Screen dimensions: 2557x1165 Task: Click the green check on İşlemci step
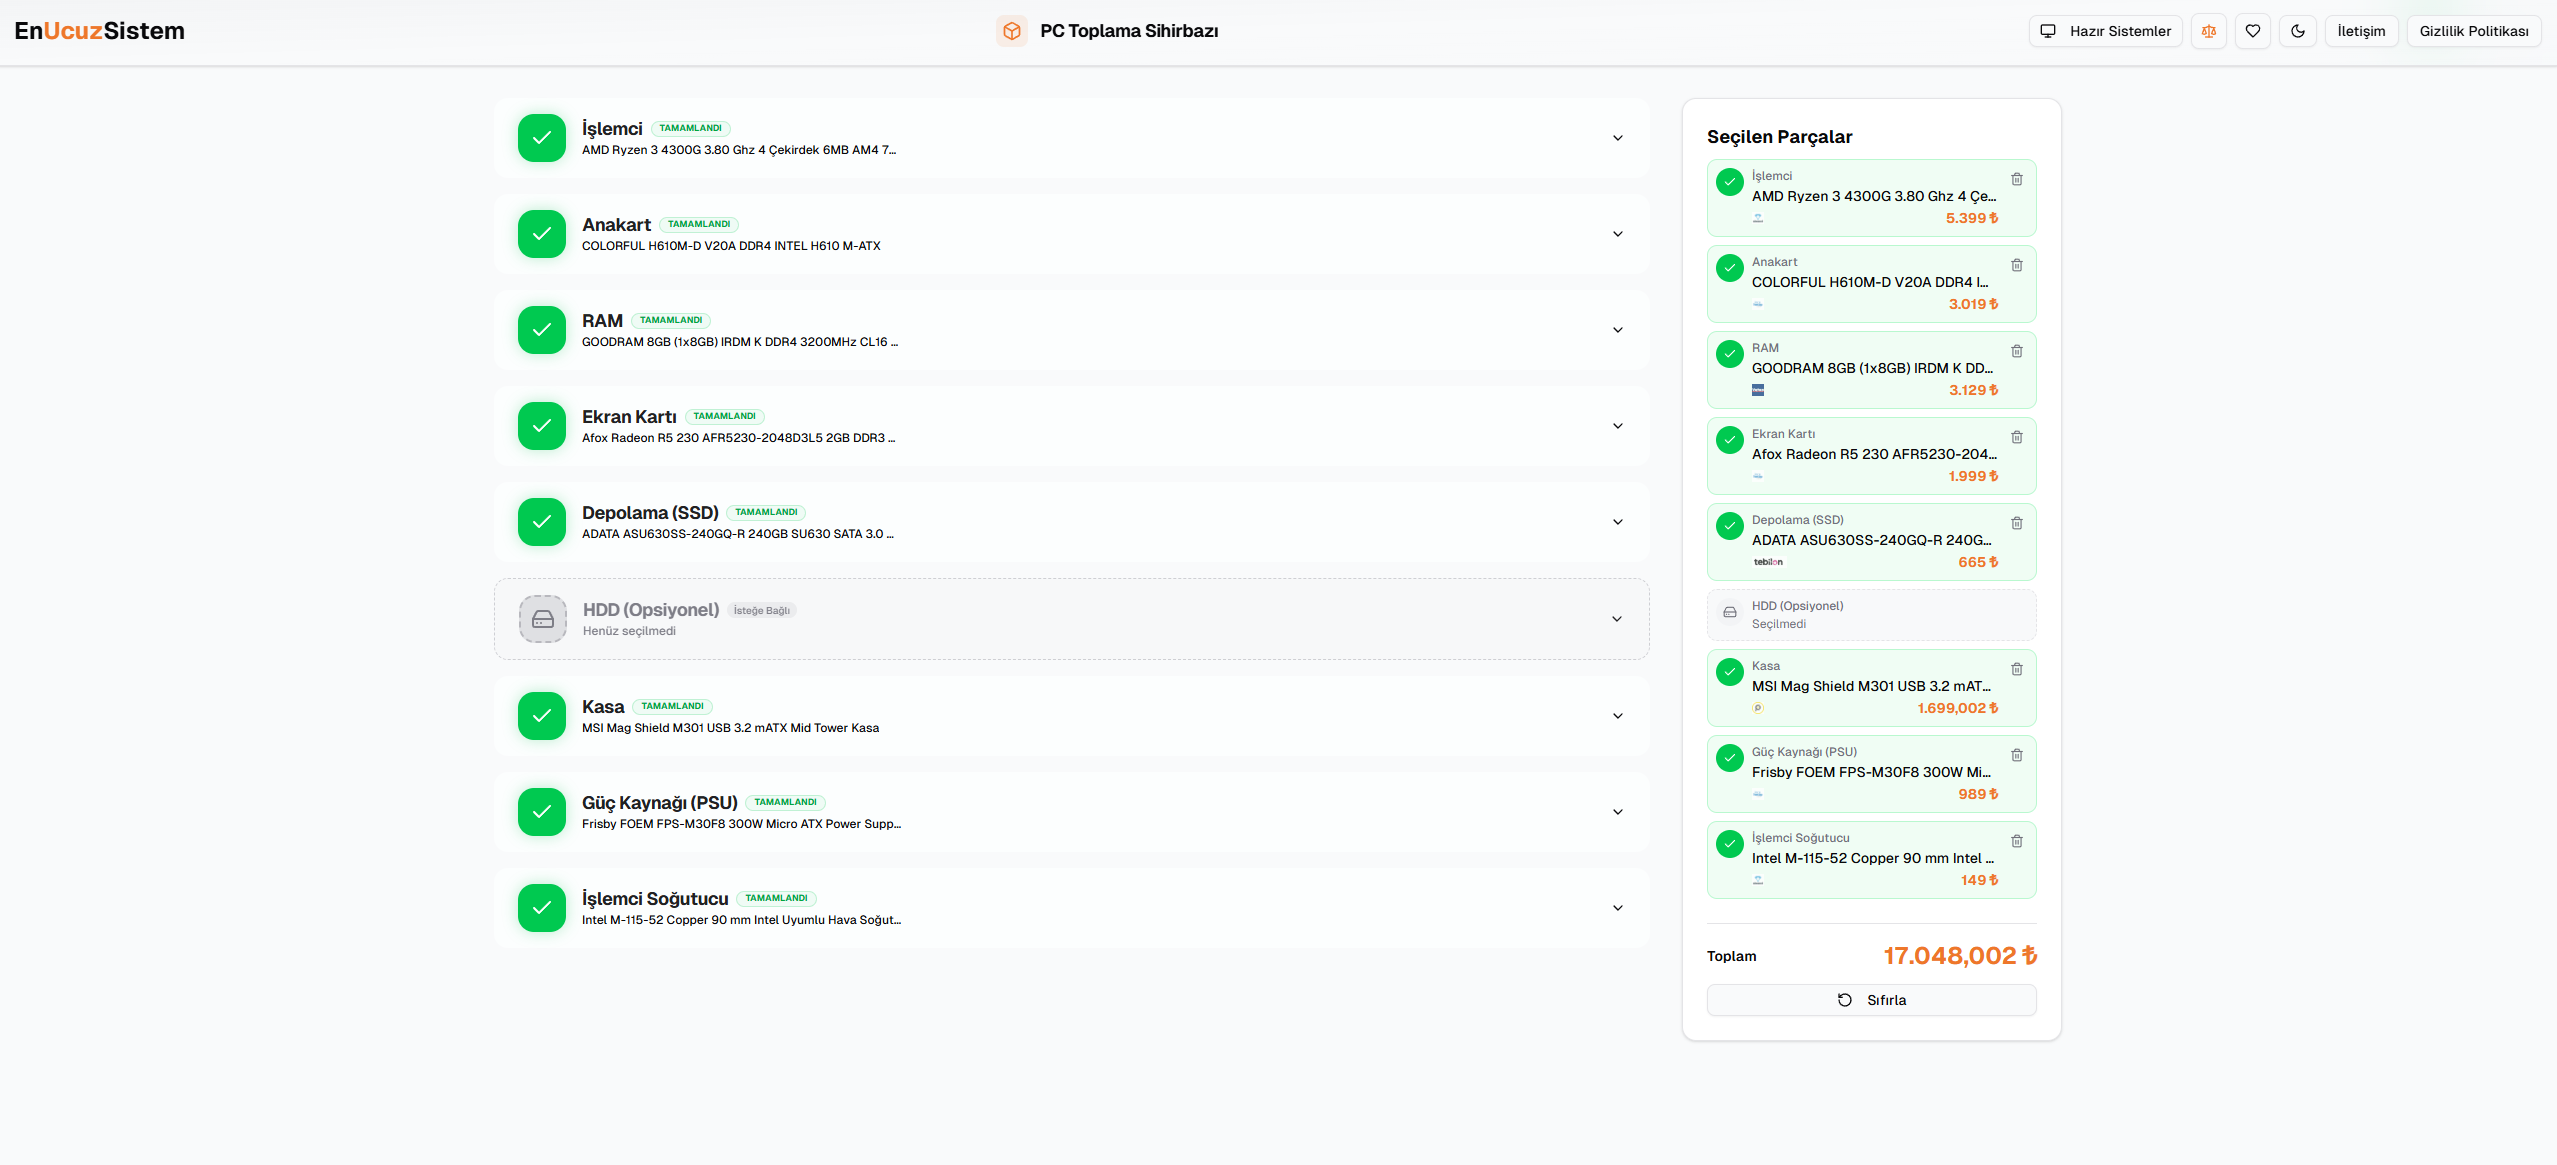pyautogui.click(x=541, y=138)
